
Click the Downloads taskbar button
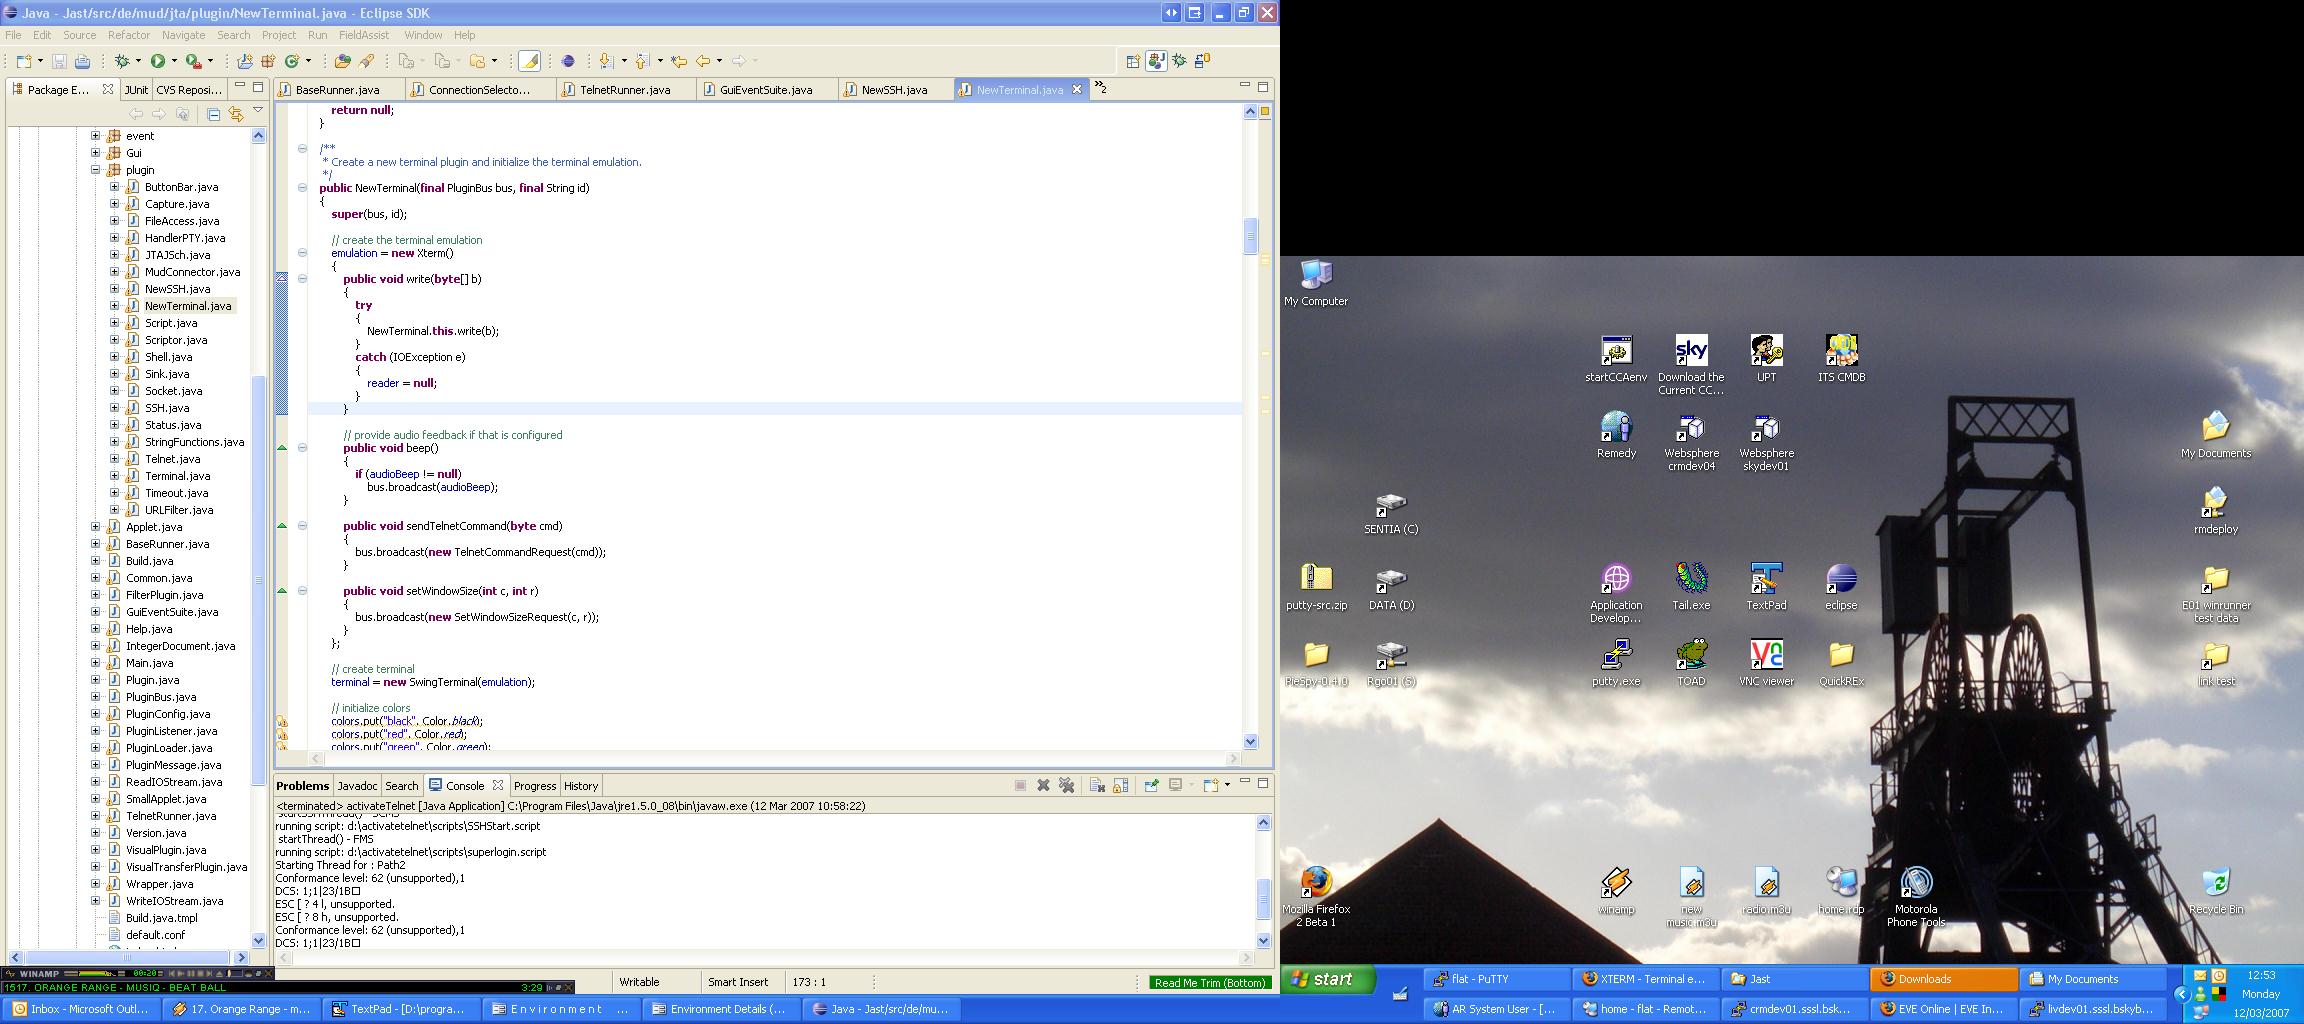pos(1942,979)
